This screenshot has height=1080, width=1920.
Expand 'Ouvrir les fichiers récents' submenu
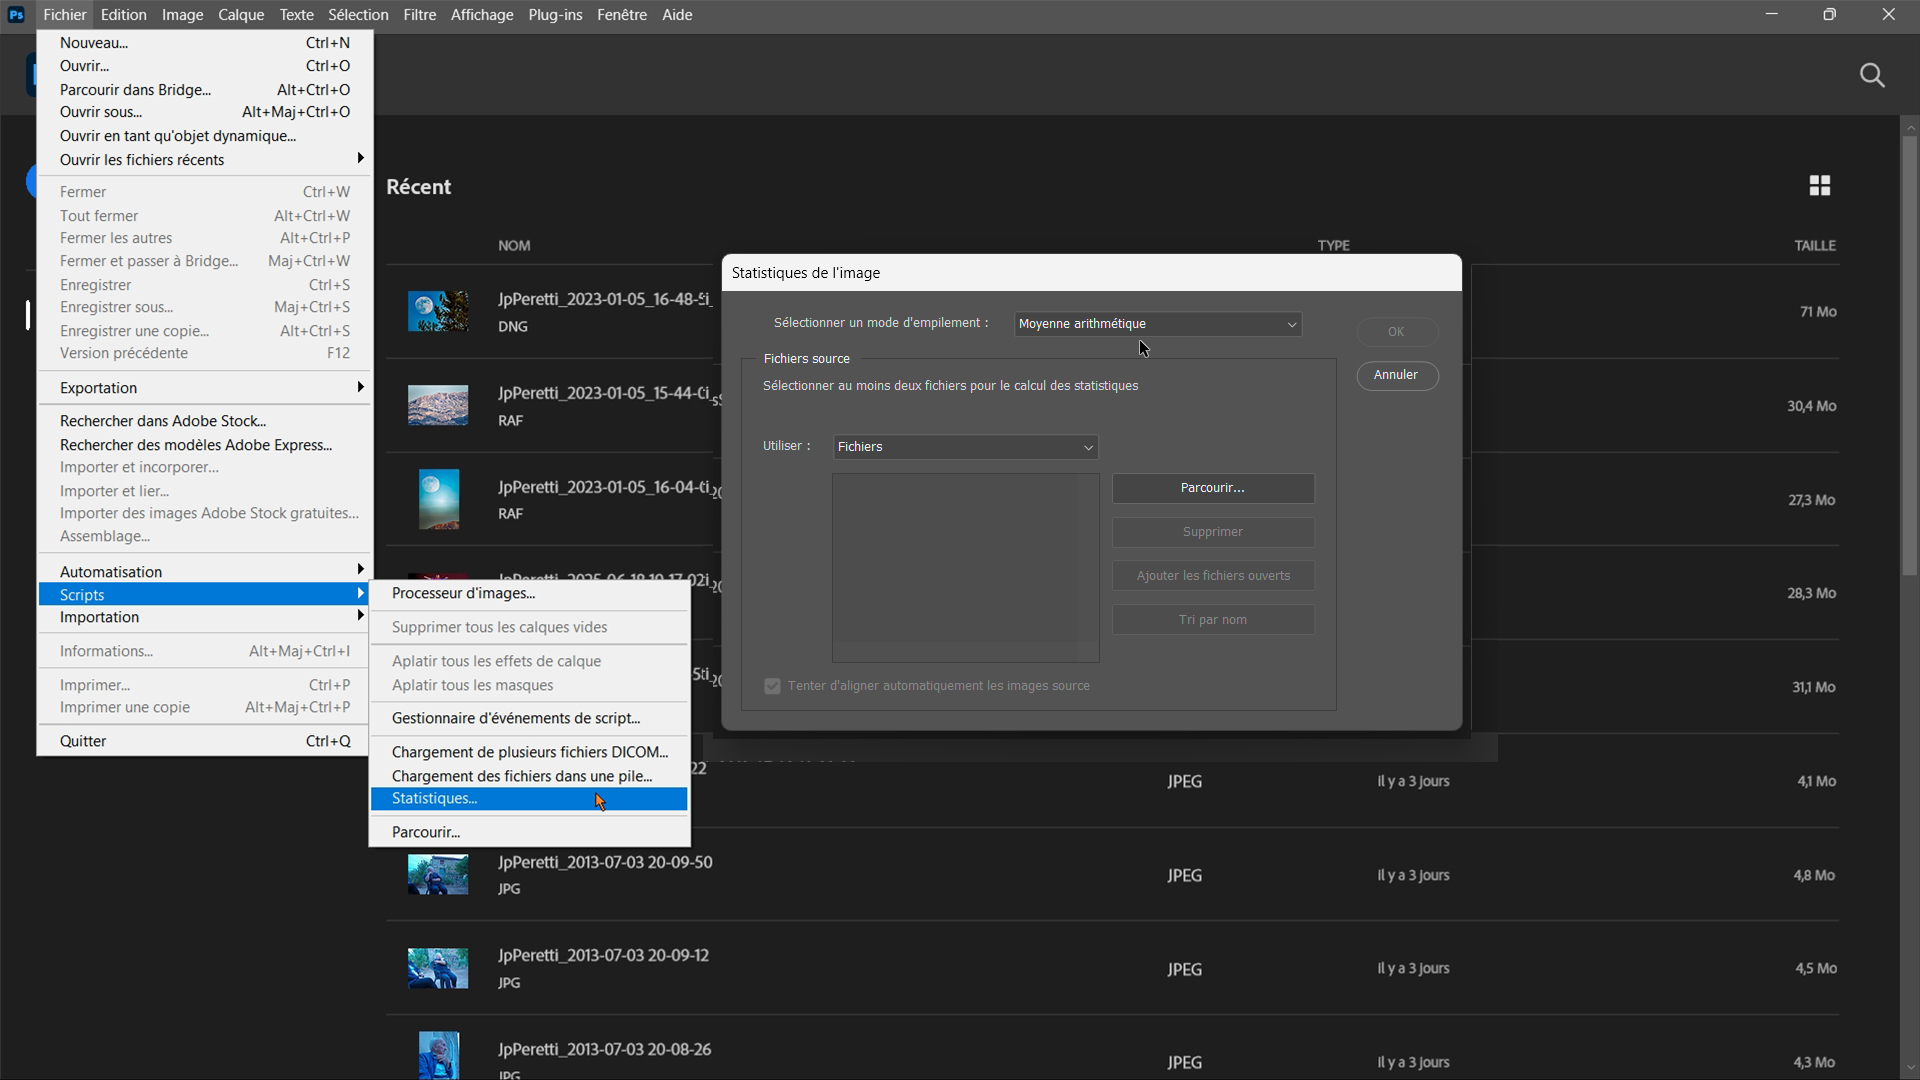[x=205, y=160]
